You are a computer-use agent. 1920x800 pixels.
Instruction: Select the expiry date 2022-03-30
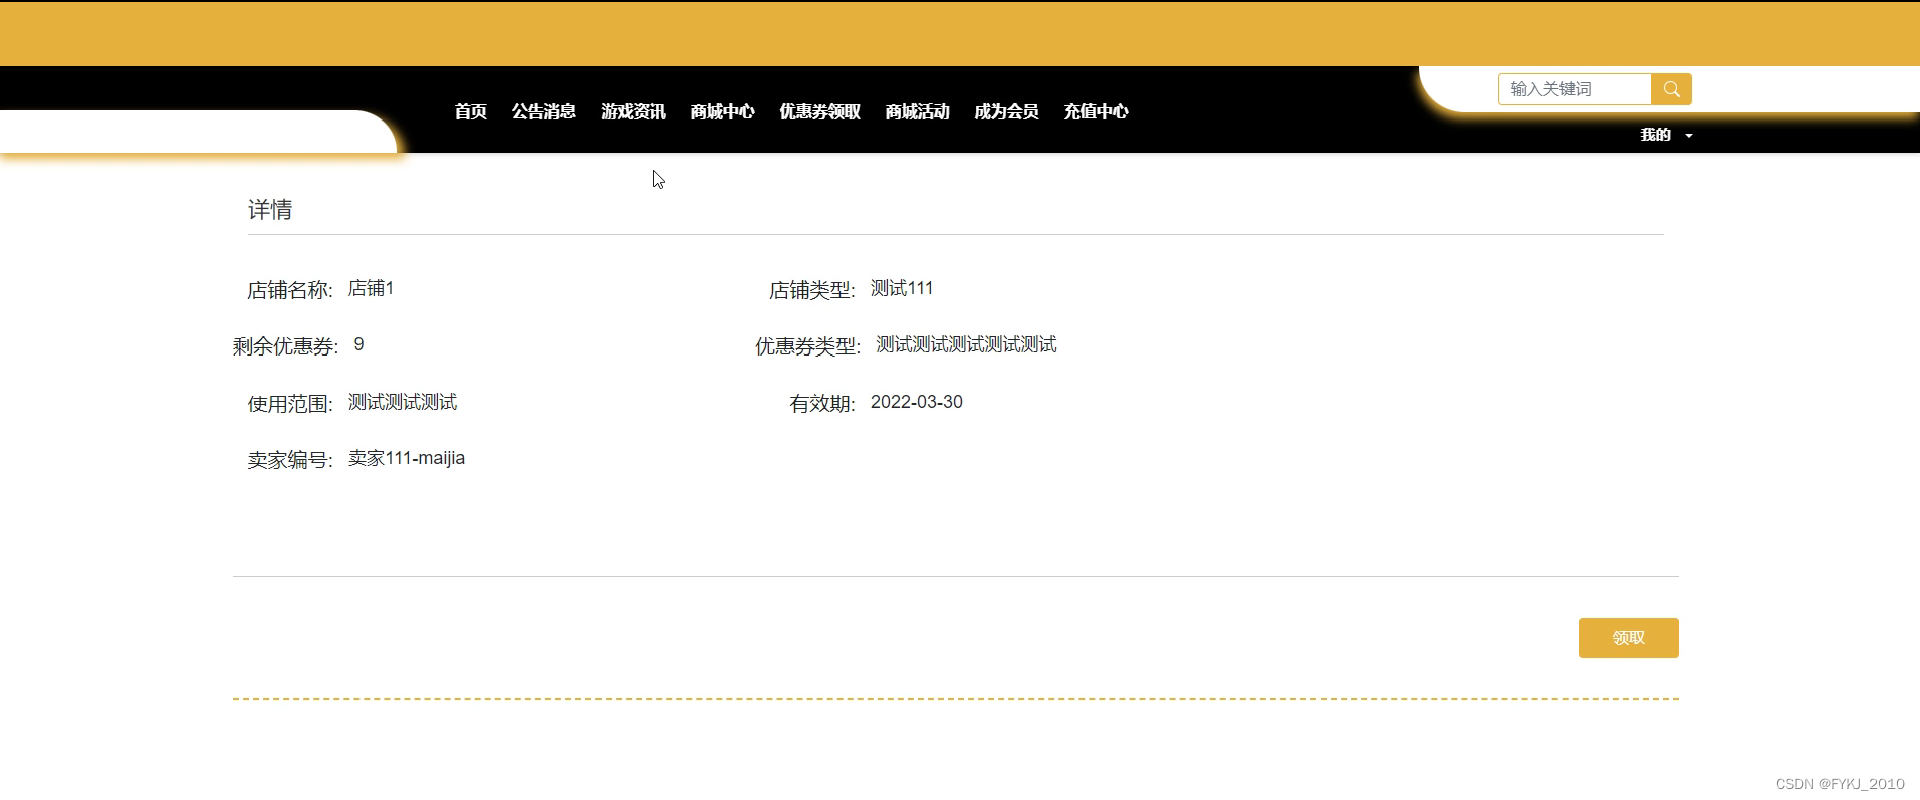click(x=917, y=402)
